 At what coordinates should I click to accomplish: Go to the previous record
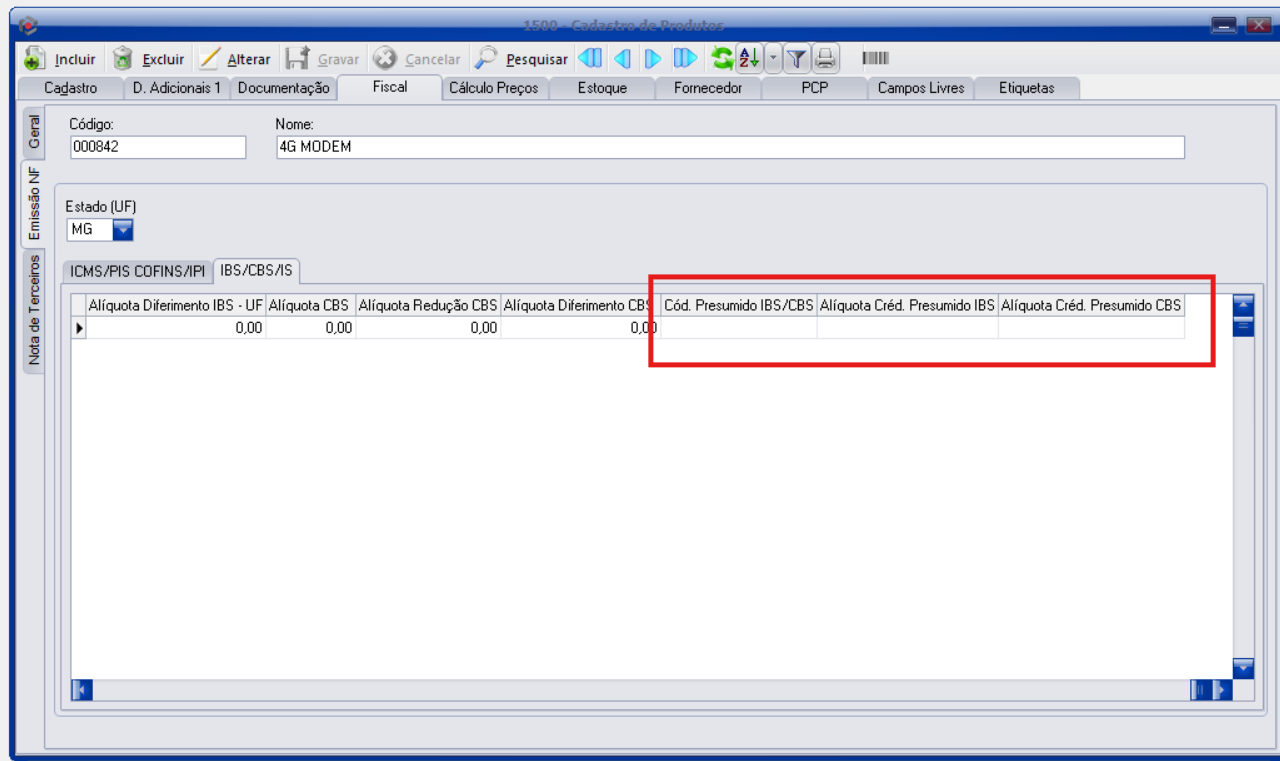click(x=622, y=59)
